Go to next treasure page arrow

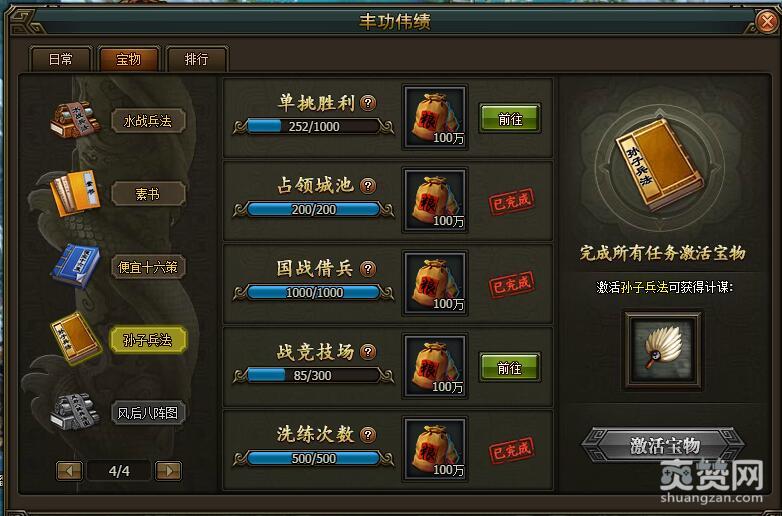(168, 471)
